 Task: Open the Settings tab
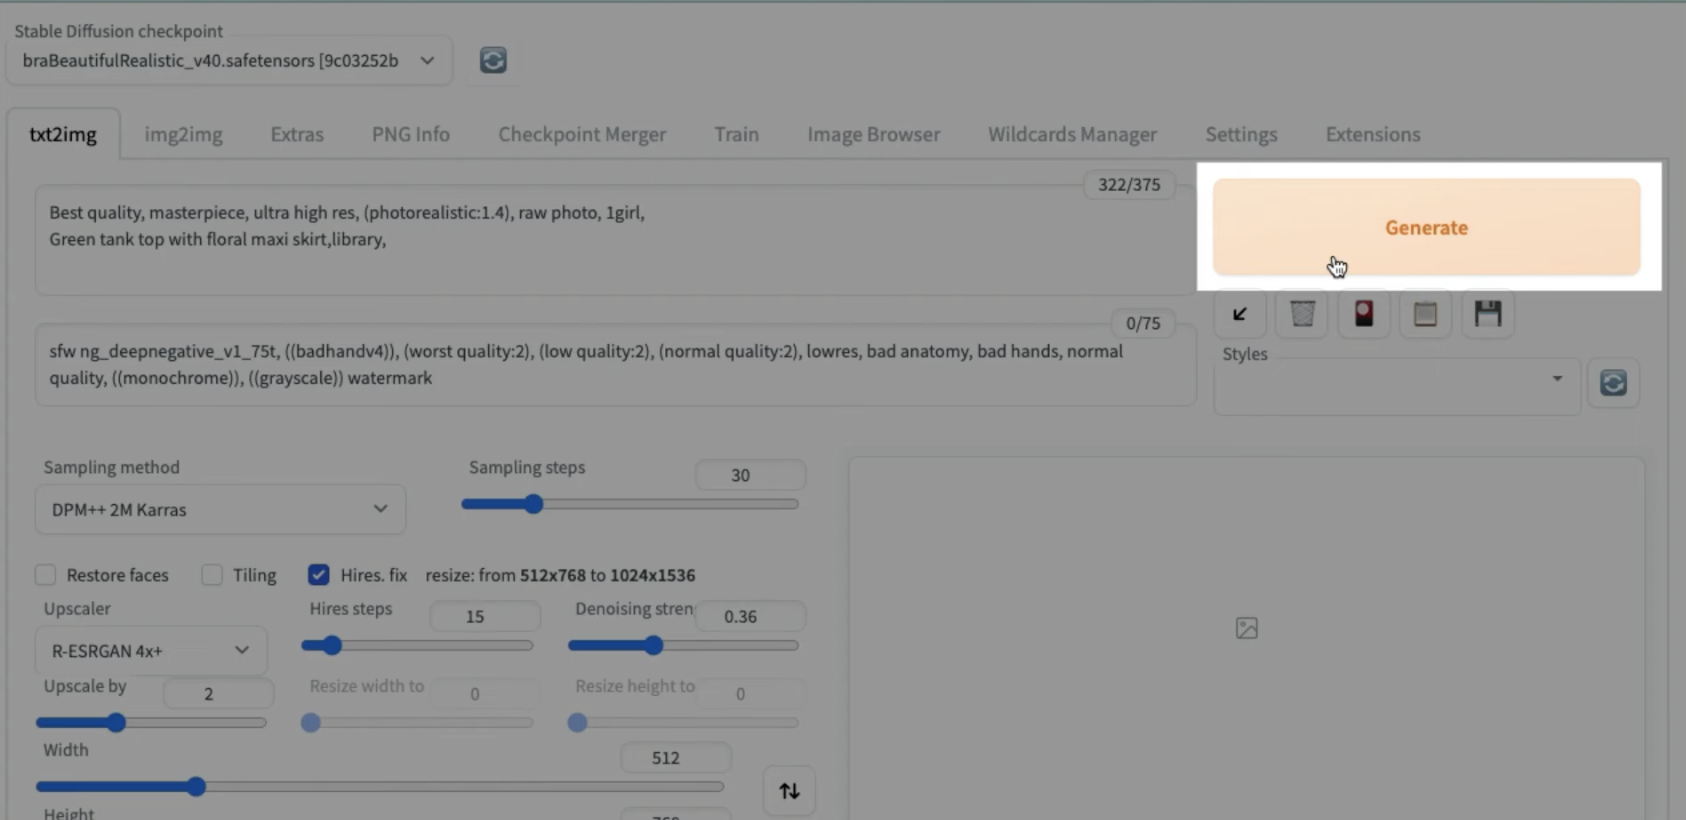(1241, 134)
